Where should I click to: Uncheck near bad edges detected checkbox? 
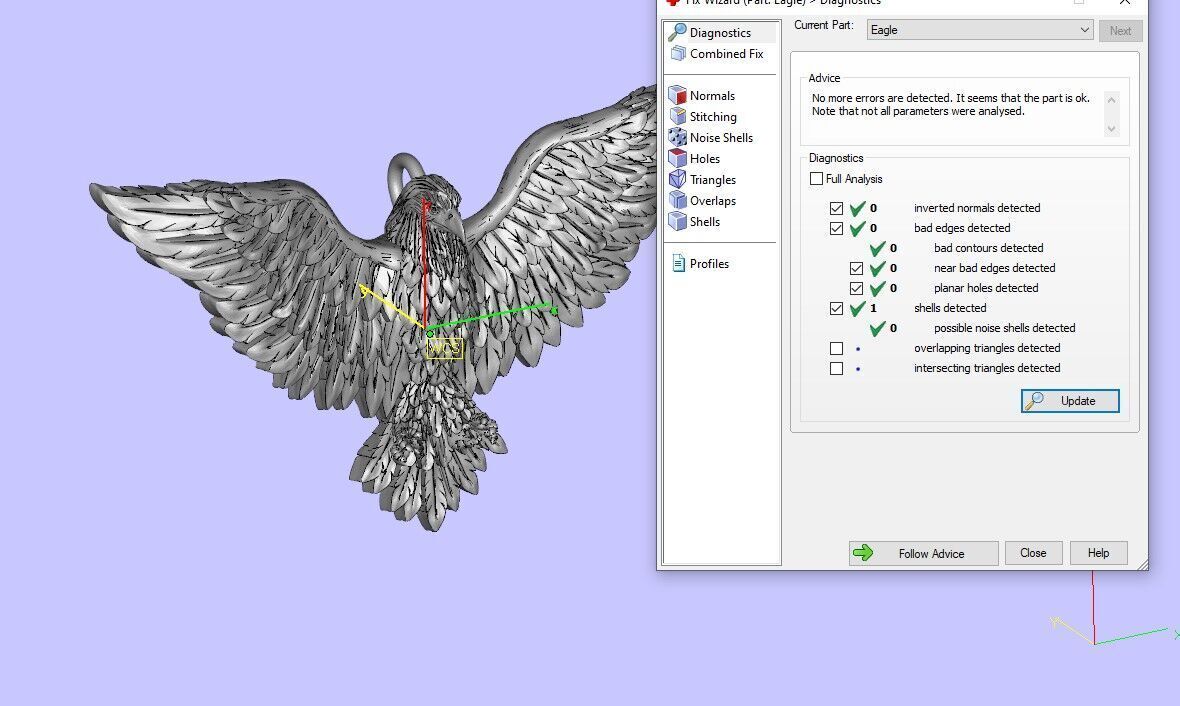[x=856, y=269]
